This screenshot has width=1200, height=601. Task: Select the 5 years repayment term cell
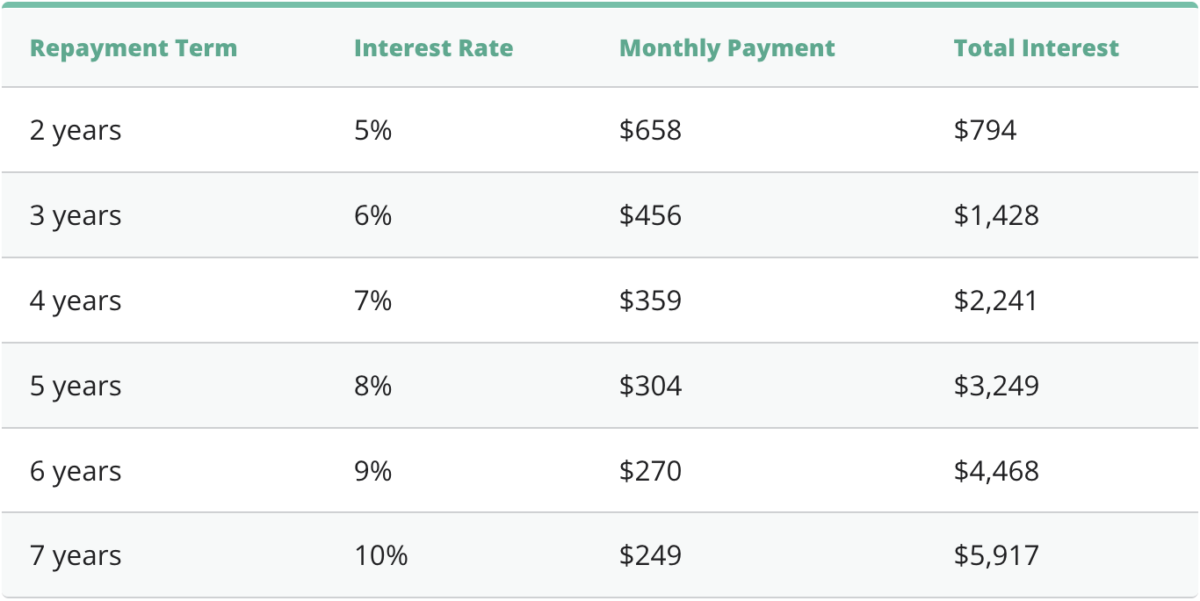(x=75, y=386)
